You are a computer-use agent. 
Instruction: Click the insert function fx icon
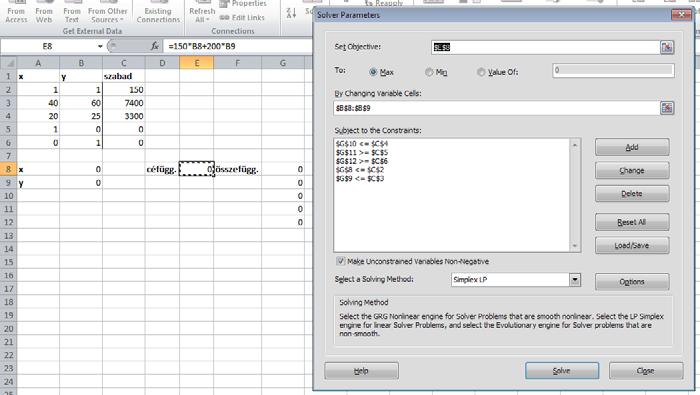[x=154, y=46]
